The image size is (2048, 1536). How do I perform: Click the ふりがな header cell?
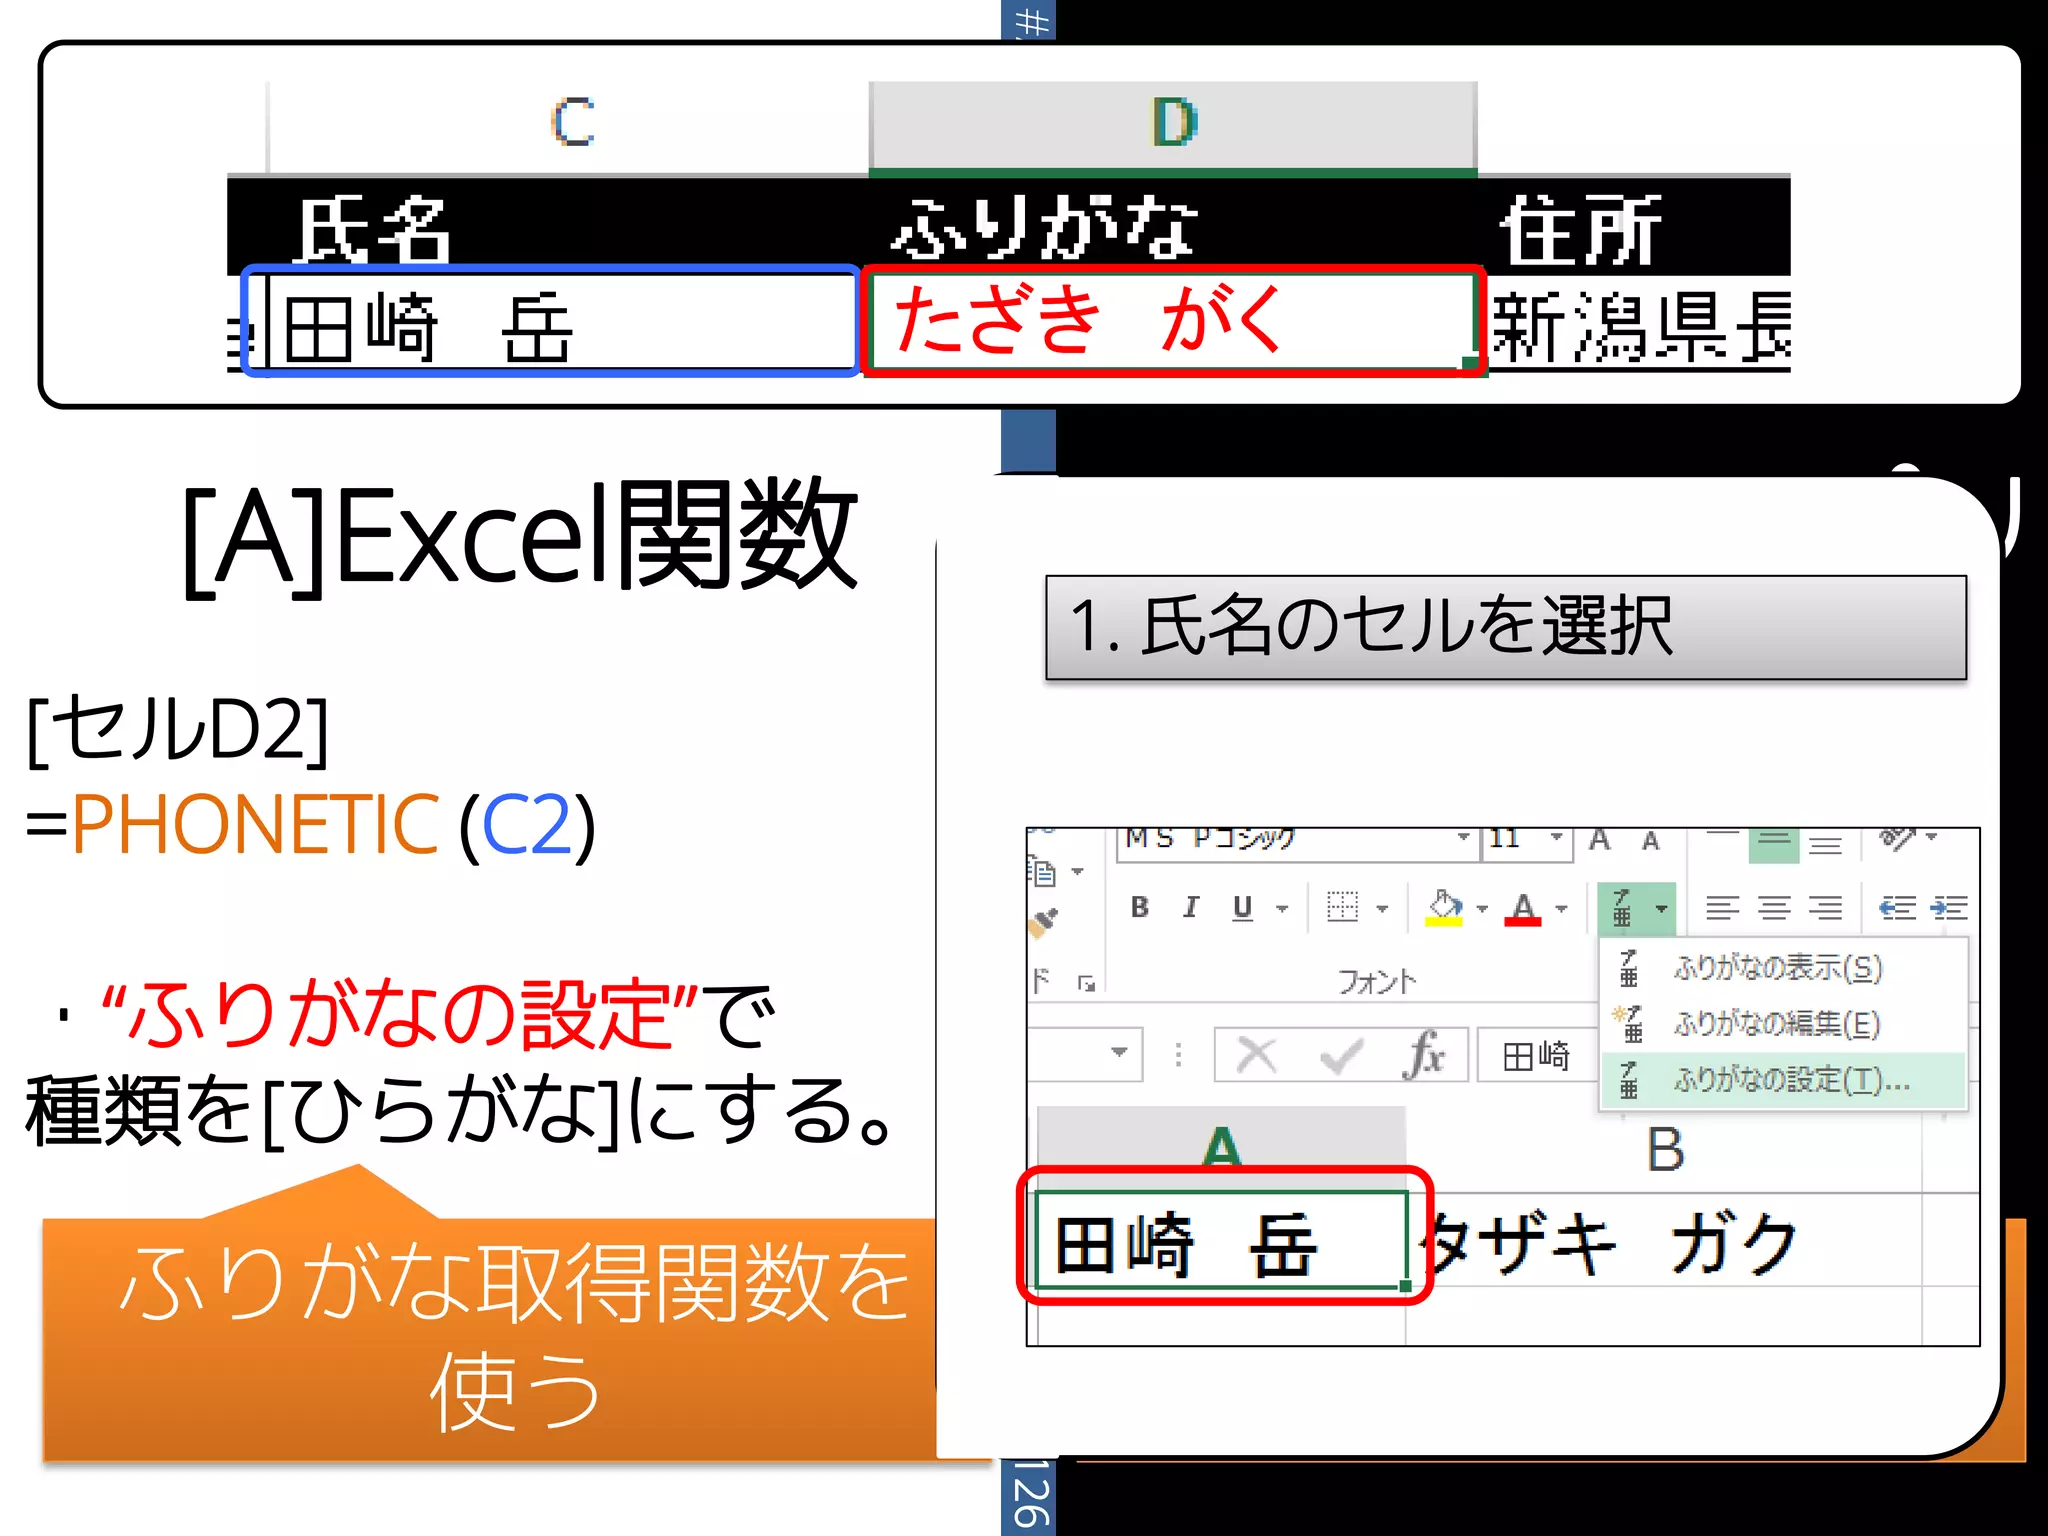click(1173, 226)
